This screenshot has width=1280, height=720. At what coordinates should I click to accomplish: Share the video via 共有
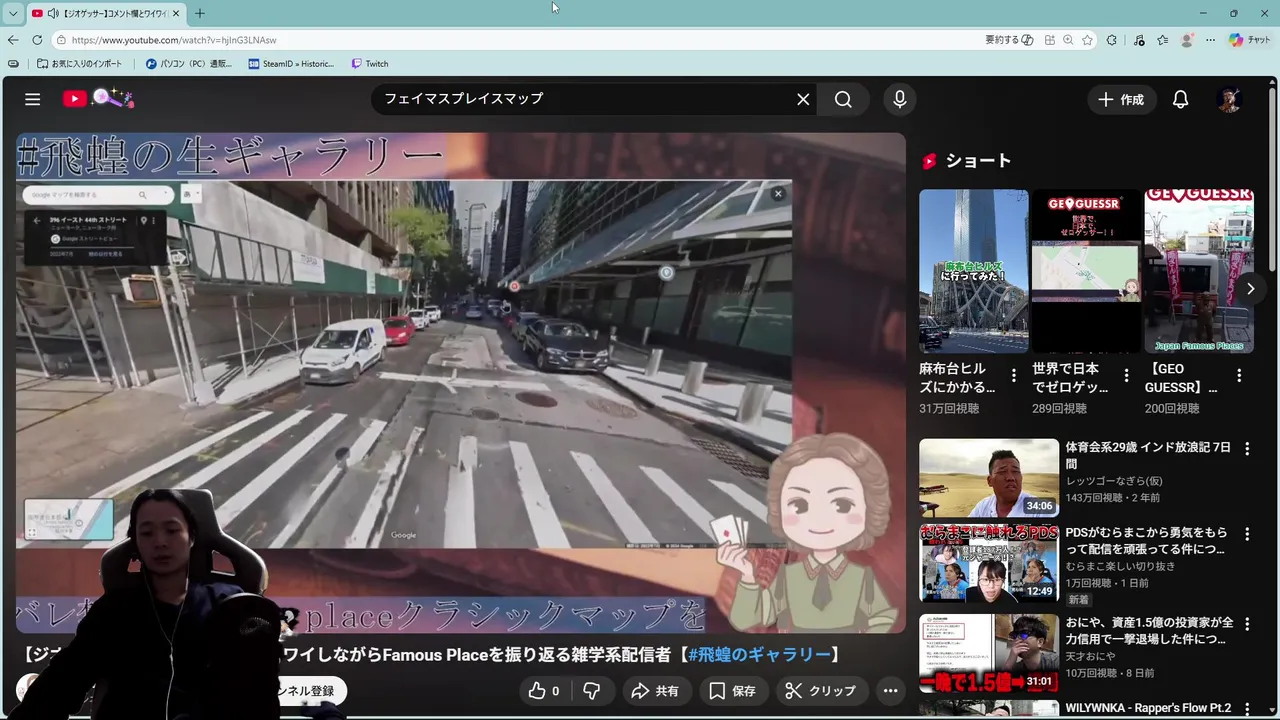click(655, 691)
